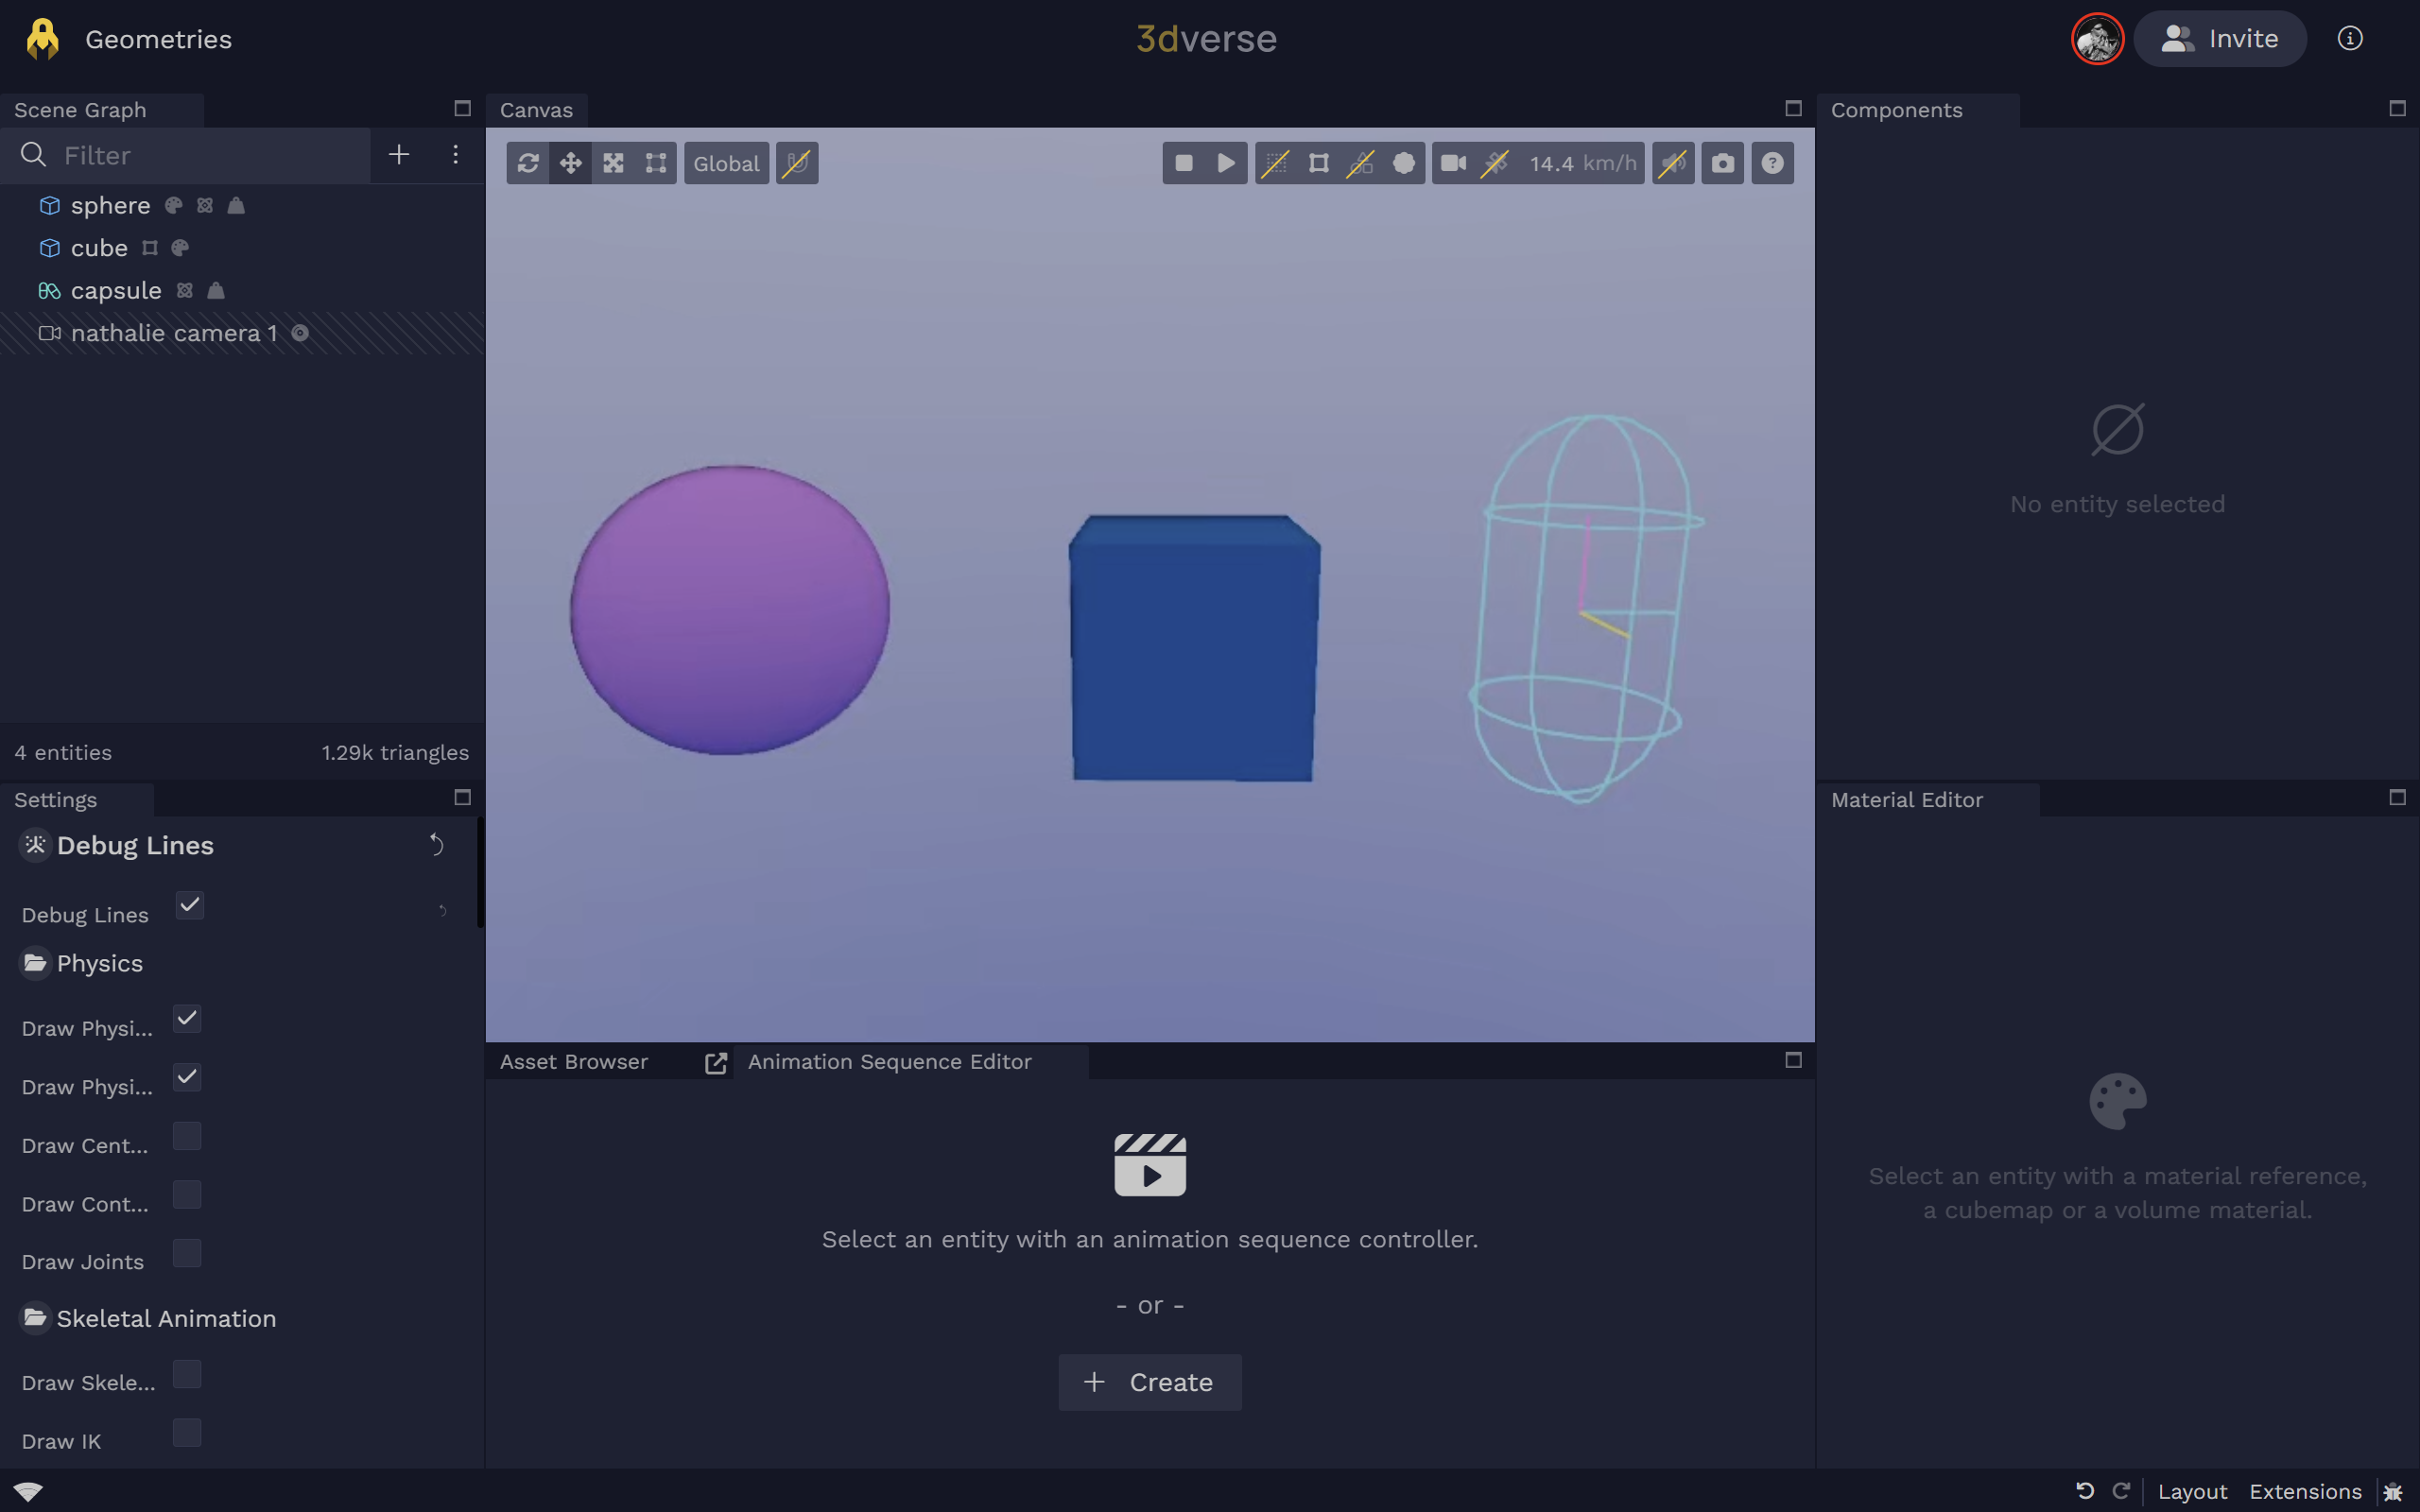The width and height of the screenshot is (2420, 1512).
Task: Add a new entity with plus icon
Action: click(399, 155)
